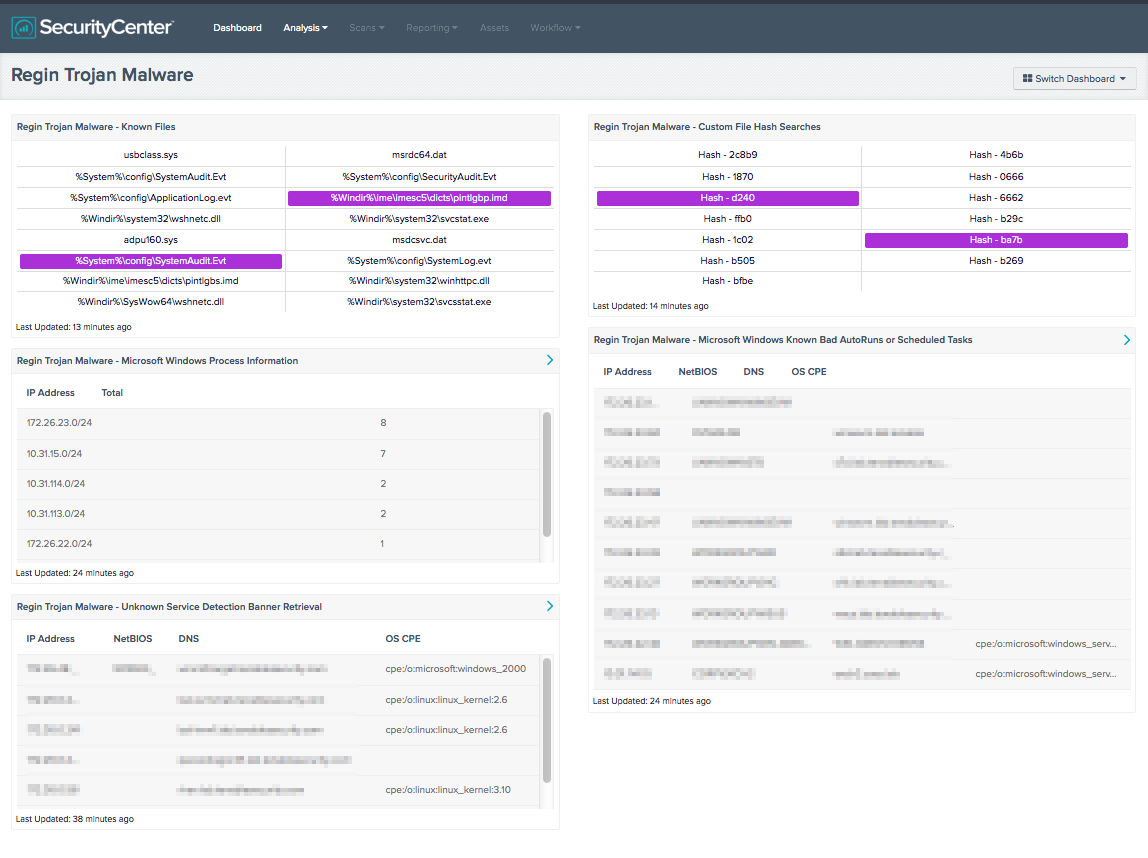1148x858 pixels.
Task: Click highlighted Hash - d240 cell
Action: pyautogui.click(x=728, y=198)
